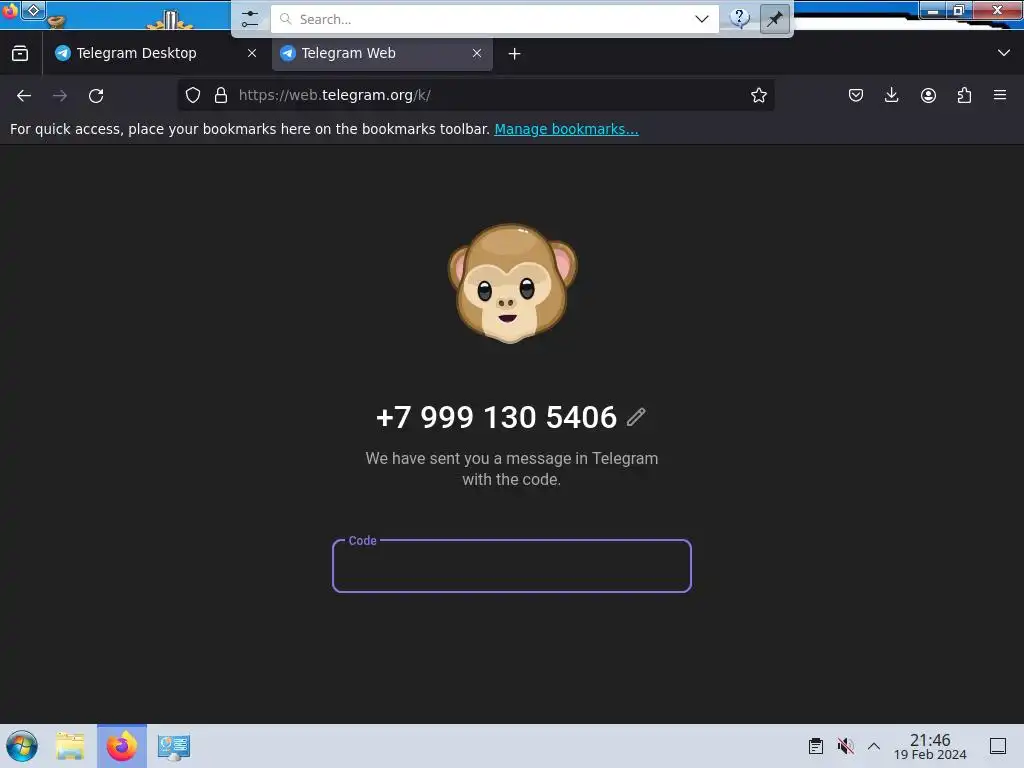
Task: Click the help question mark icon
Action: point(739,18)
